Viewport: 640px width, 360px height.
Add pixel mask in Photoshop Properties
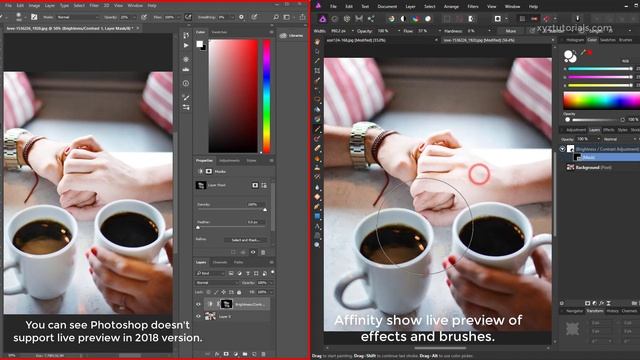coord(255,185)
